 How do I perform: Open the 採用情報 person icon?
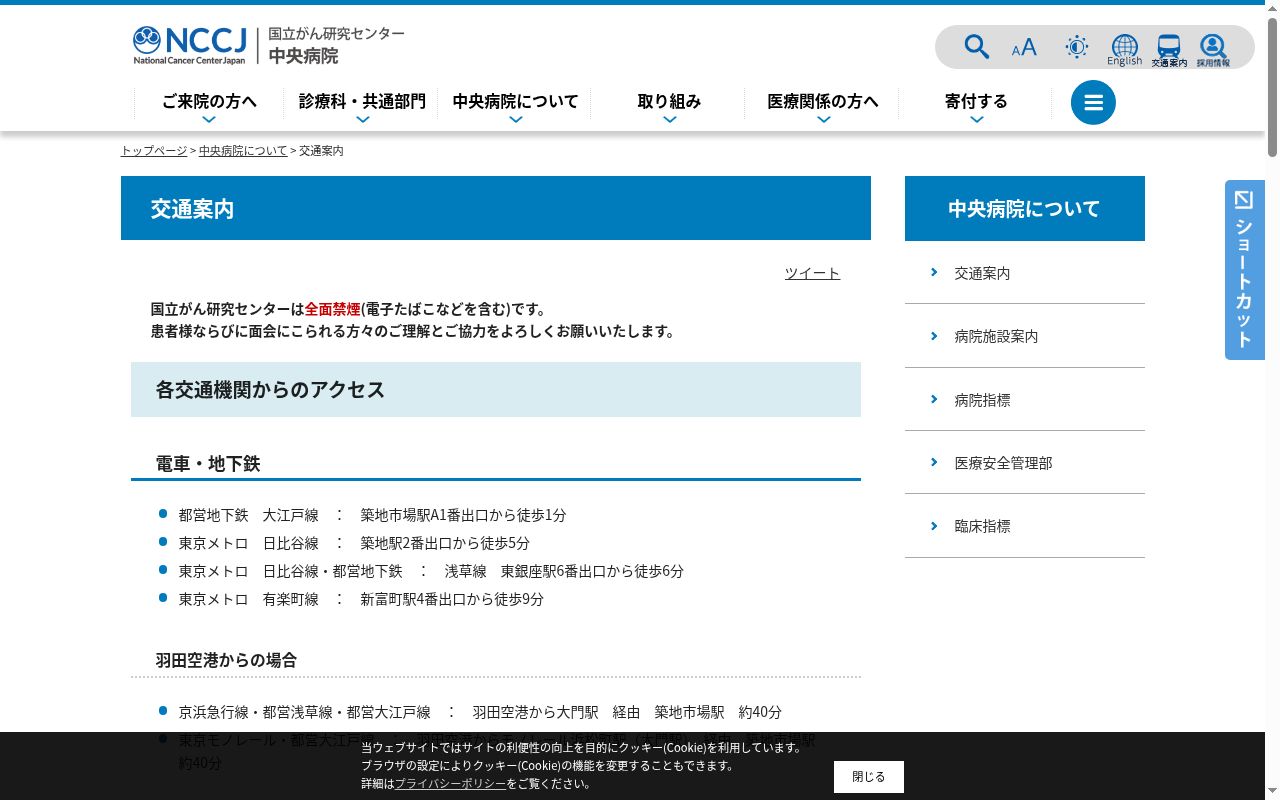[x=1213, y=50]
